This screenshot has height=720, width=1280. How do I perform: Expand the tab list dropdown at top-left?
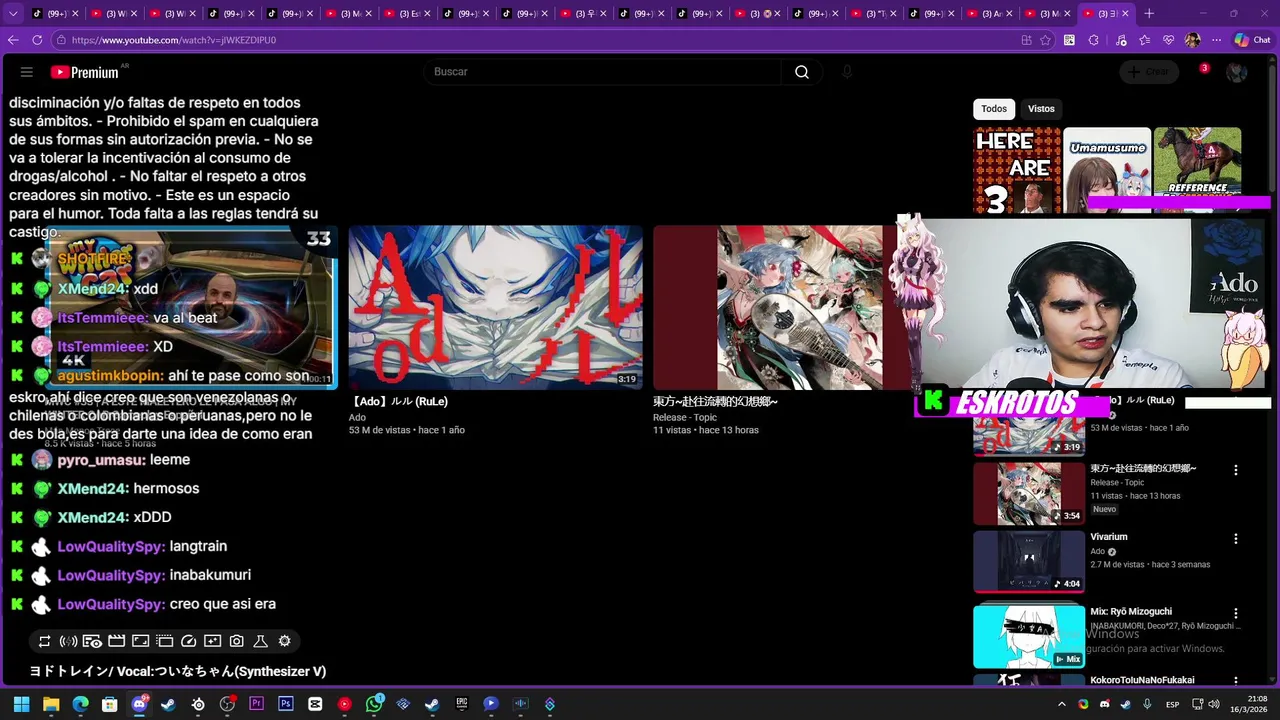(13, 14)
